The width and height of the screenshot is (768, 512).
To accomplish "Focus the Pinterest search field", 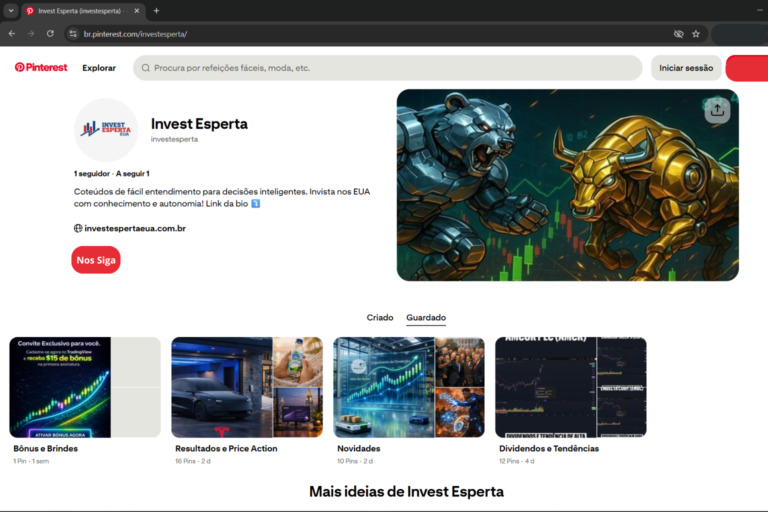I will click(387, 68).
